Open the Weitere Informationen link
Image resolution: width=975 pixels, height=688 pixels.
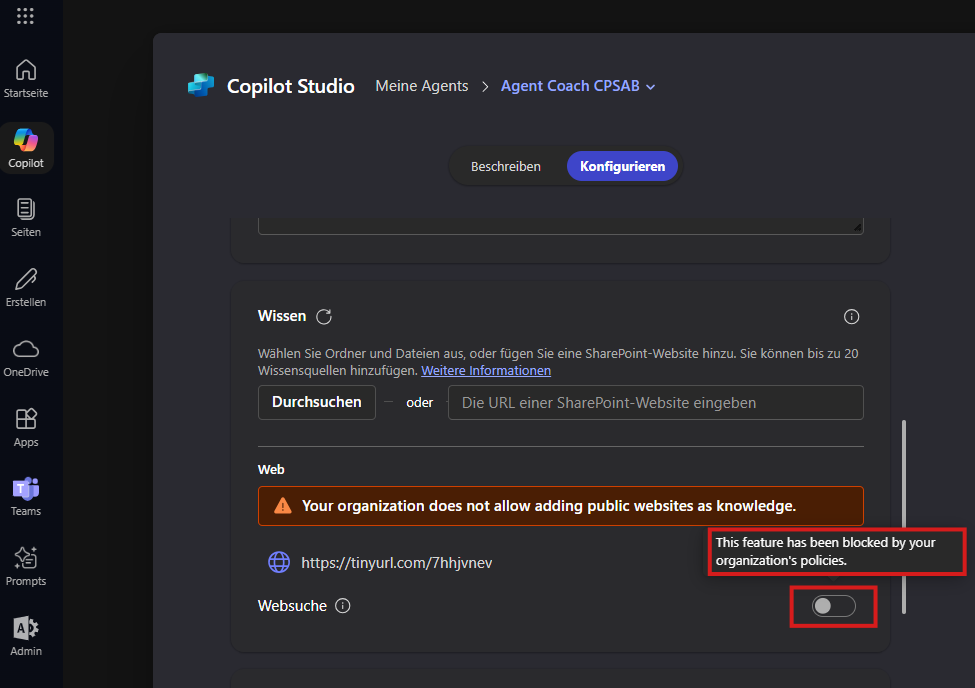click(x=486, y=371)
